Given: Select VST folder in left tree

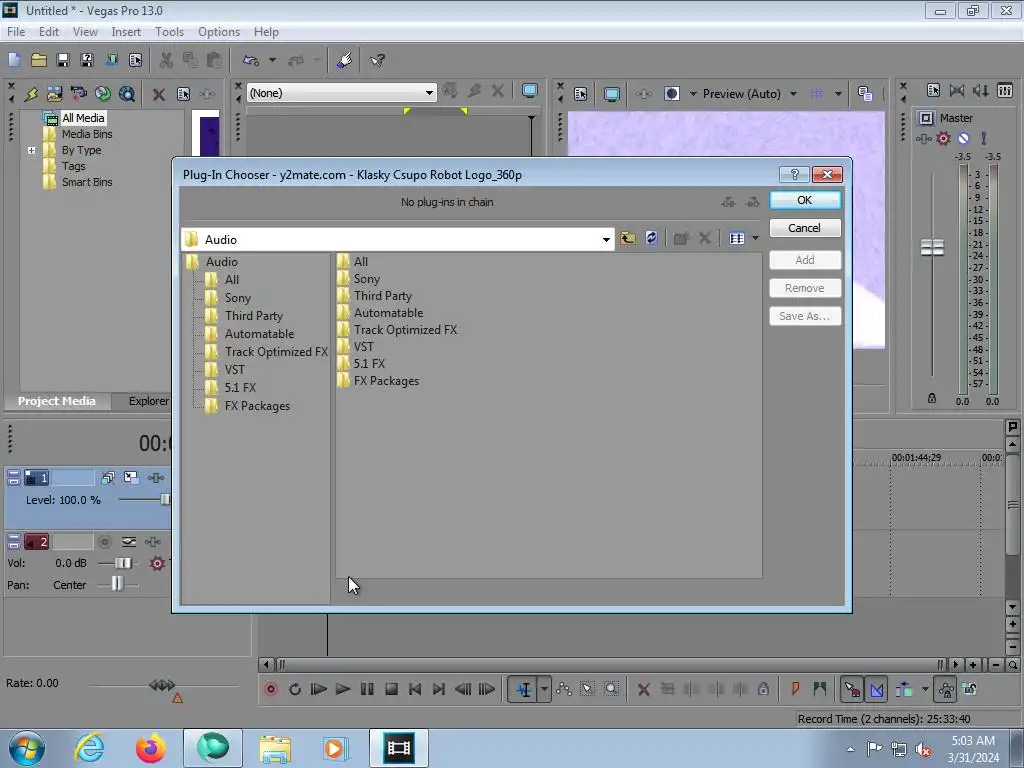Looking at the screenshot, I should tap(234, 370).
